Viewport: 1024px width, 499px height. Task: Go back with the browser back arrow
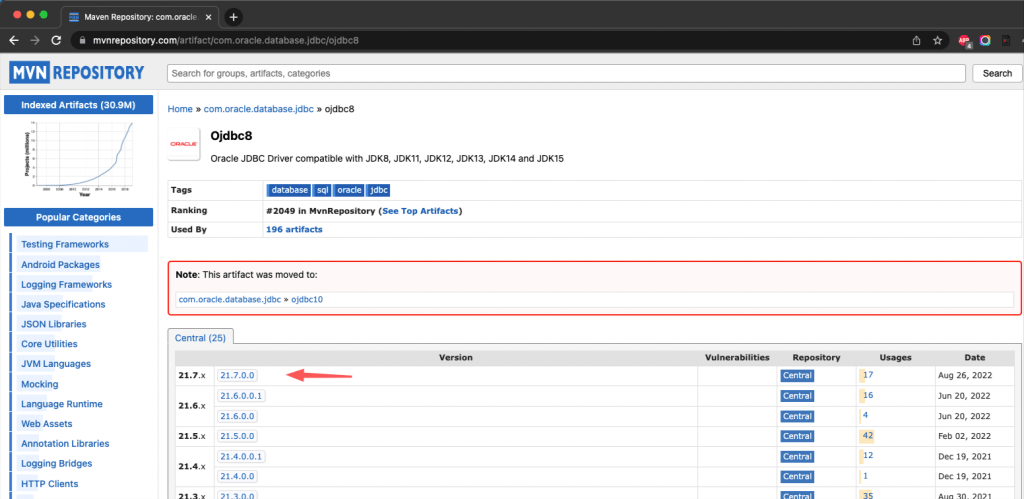[14, 40]
